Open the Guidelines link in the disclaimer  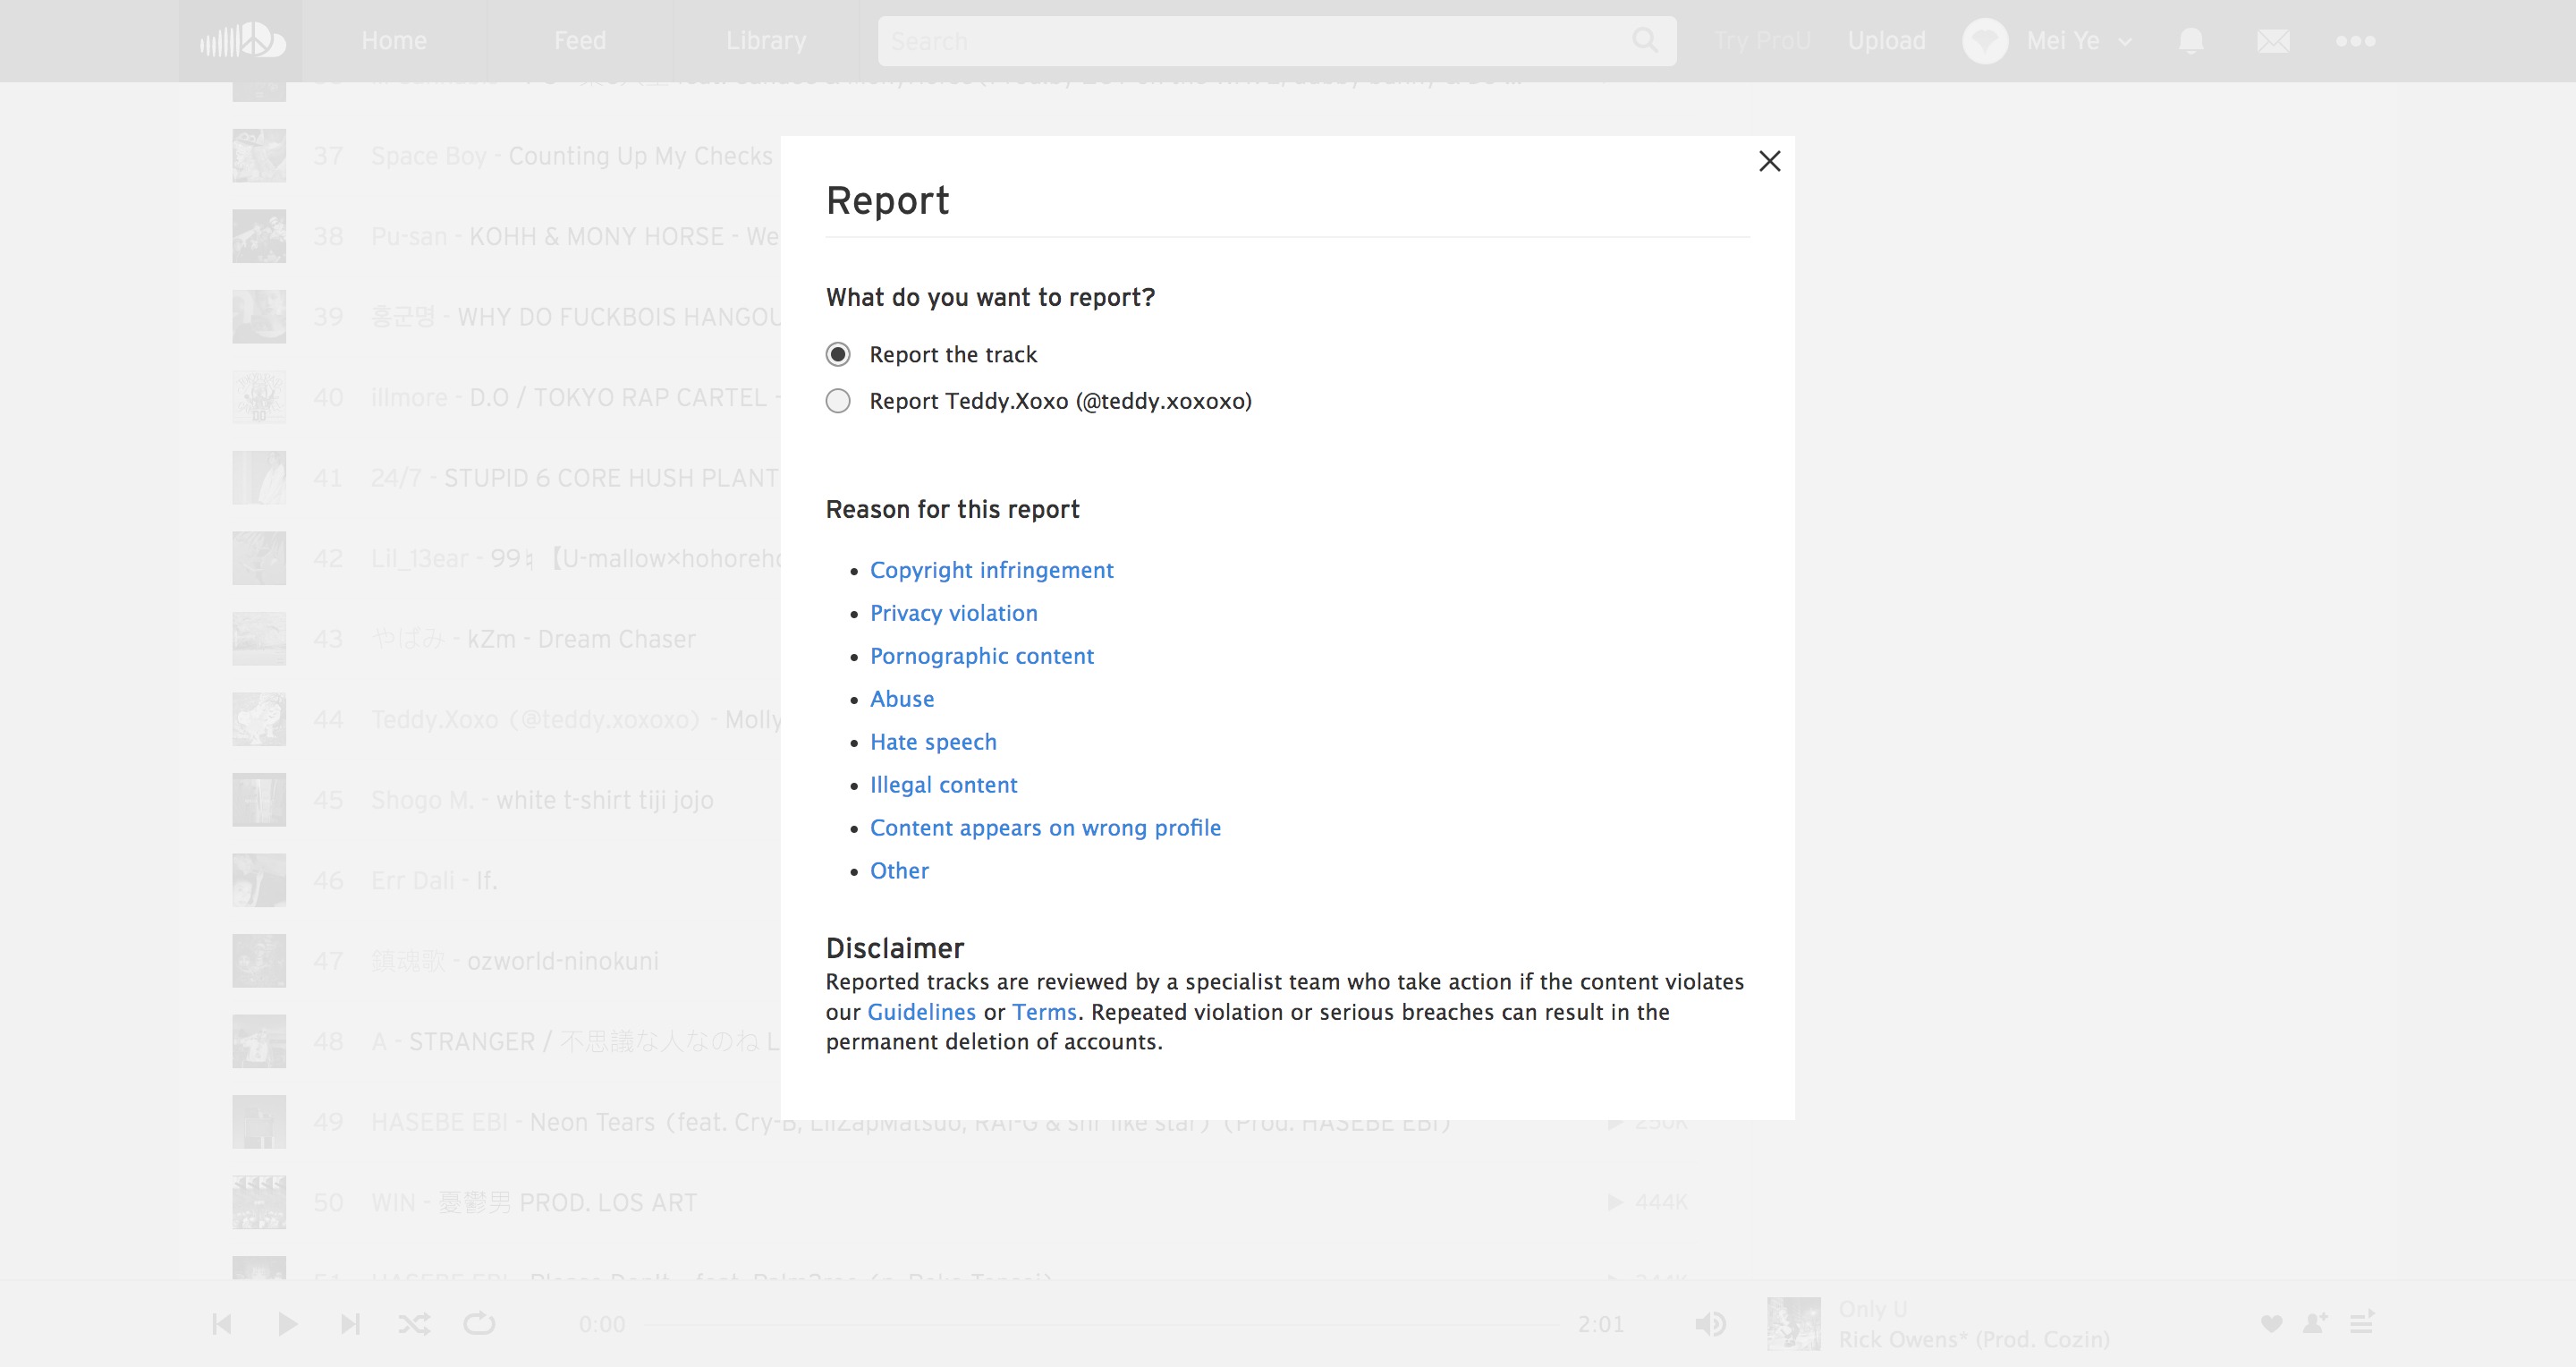point(921,1012)
